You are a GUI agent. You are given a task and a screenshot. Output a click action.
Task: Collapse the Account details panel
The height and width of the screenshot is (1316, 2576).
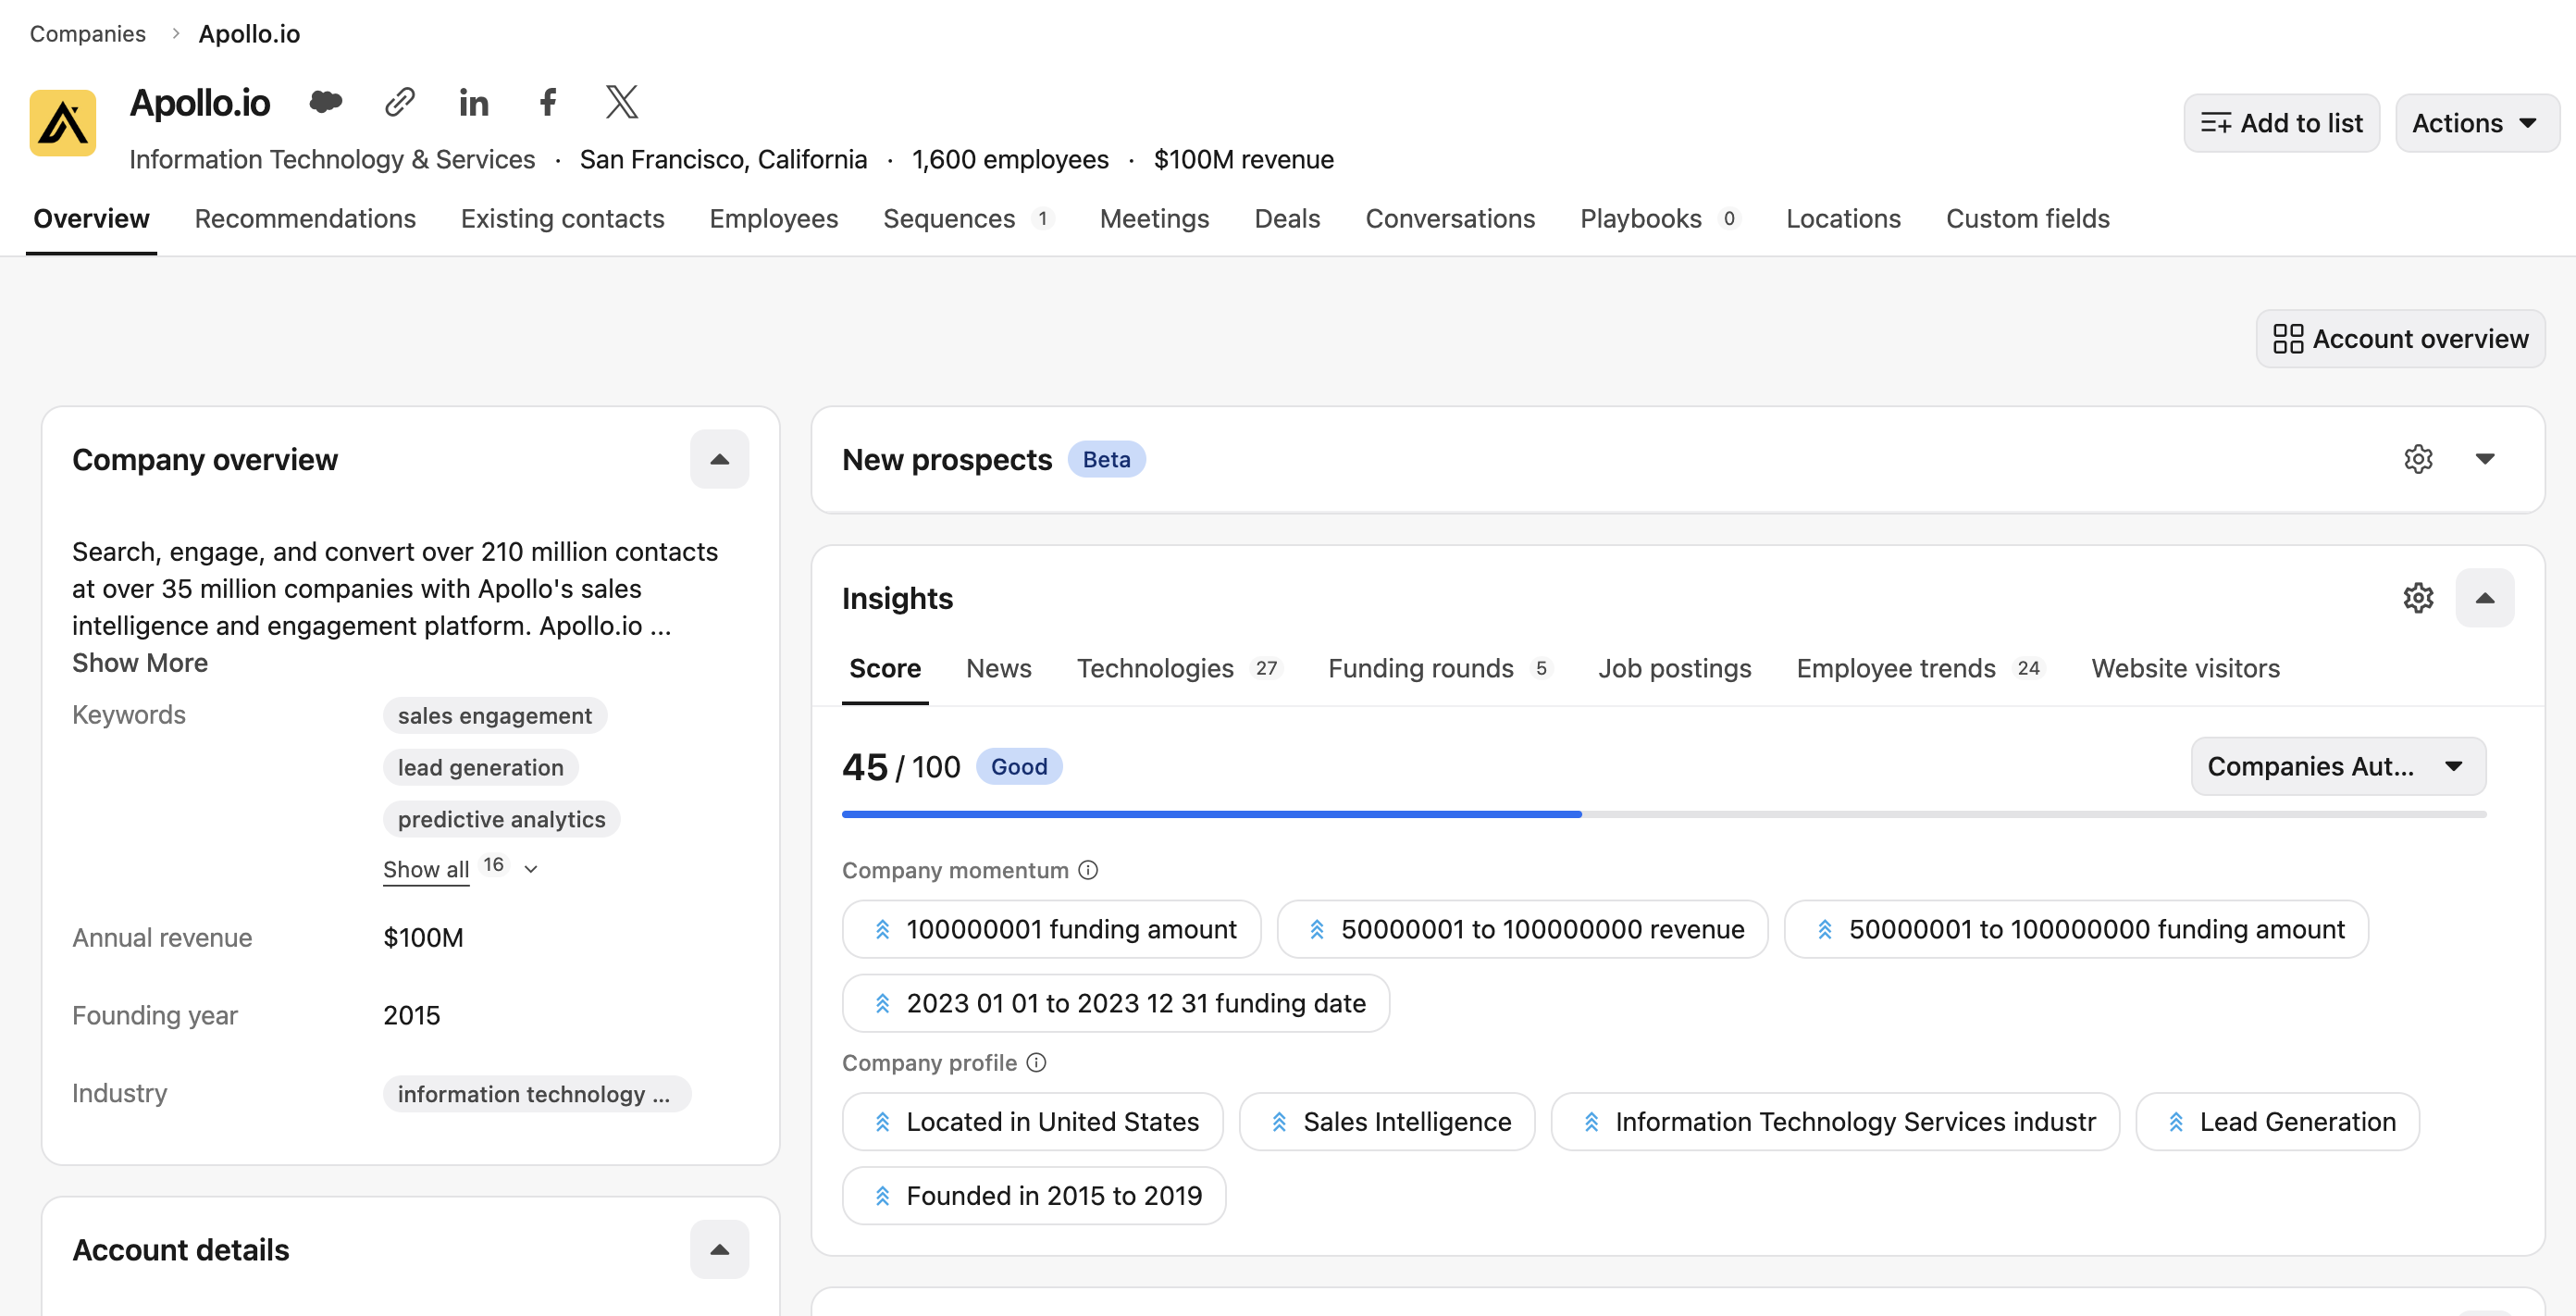tap(719, 1249)
